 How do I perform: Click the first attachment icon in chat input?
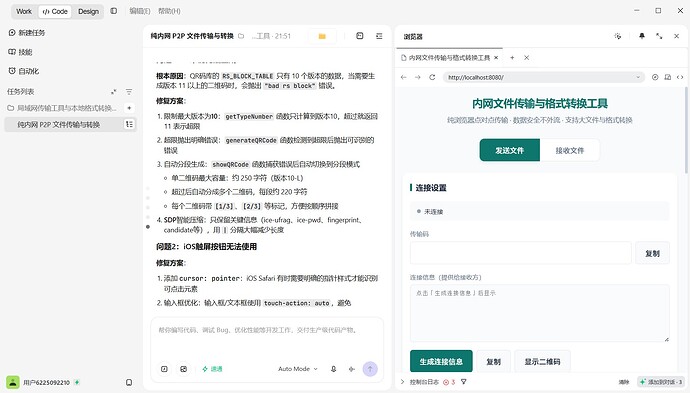point(164,369)
